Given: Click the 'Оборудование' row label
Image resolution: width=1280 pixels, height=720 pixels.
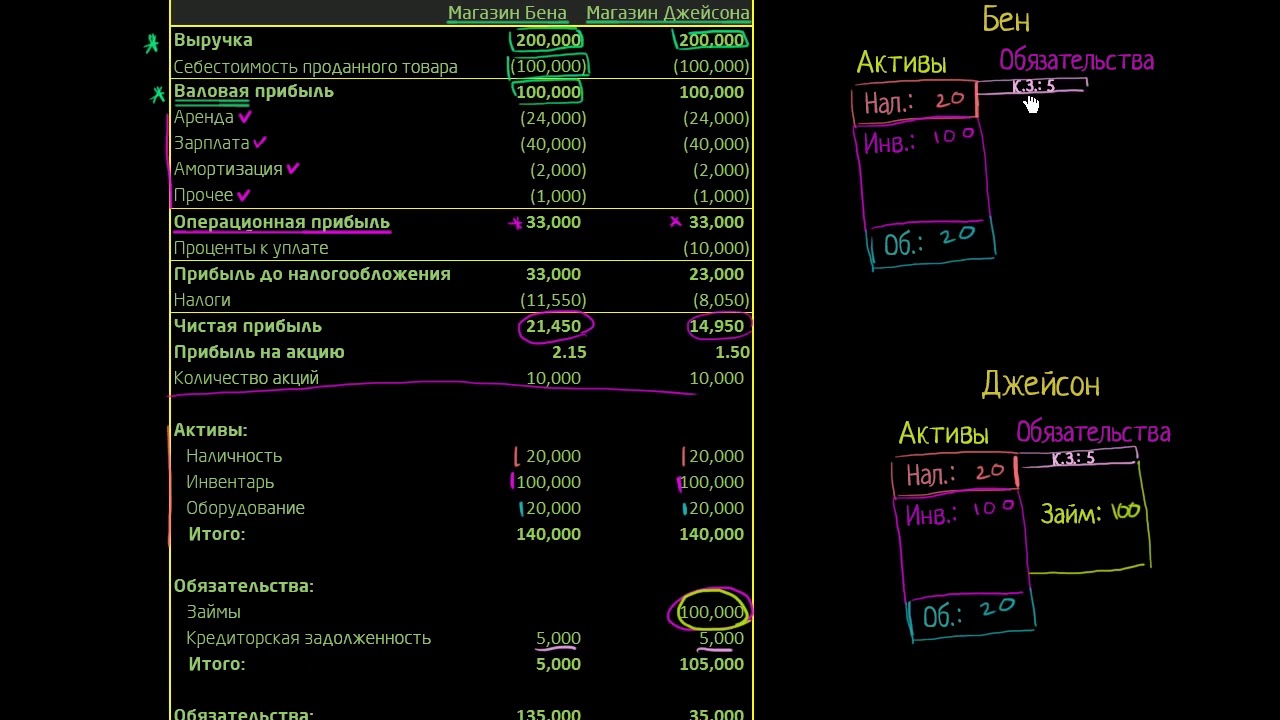Looking at the screenshot, I should [245, 508].
